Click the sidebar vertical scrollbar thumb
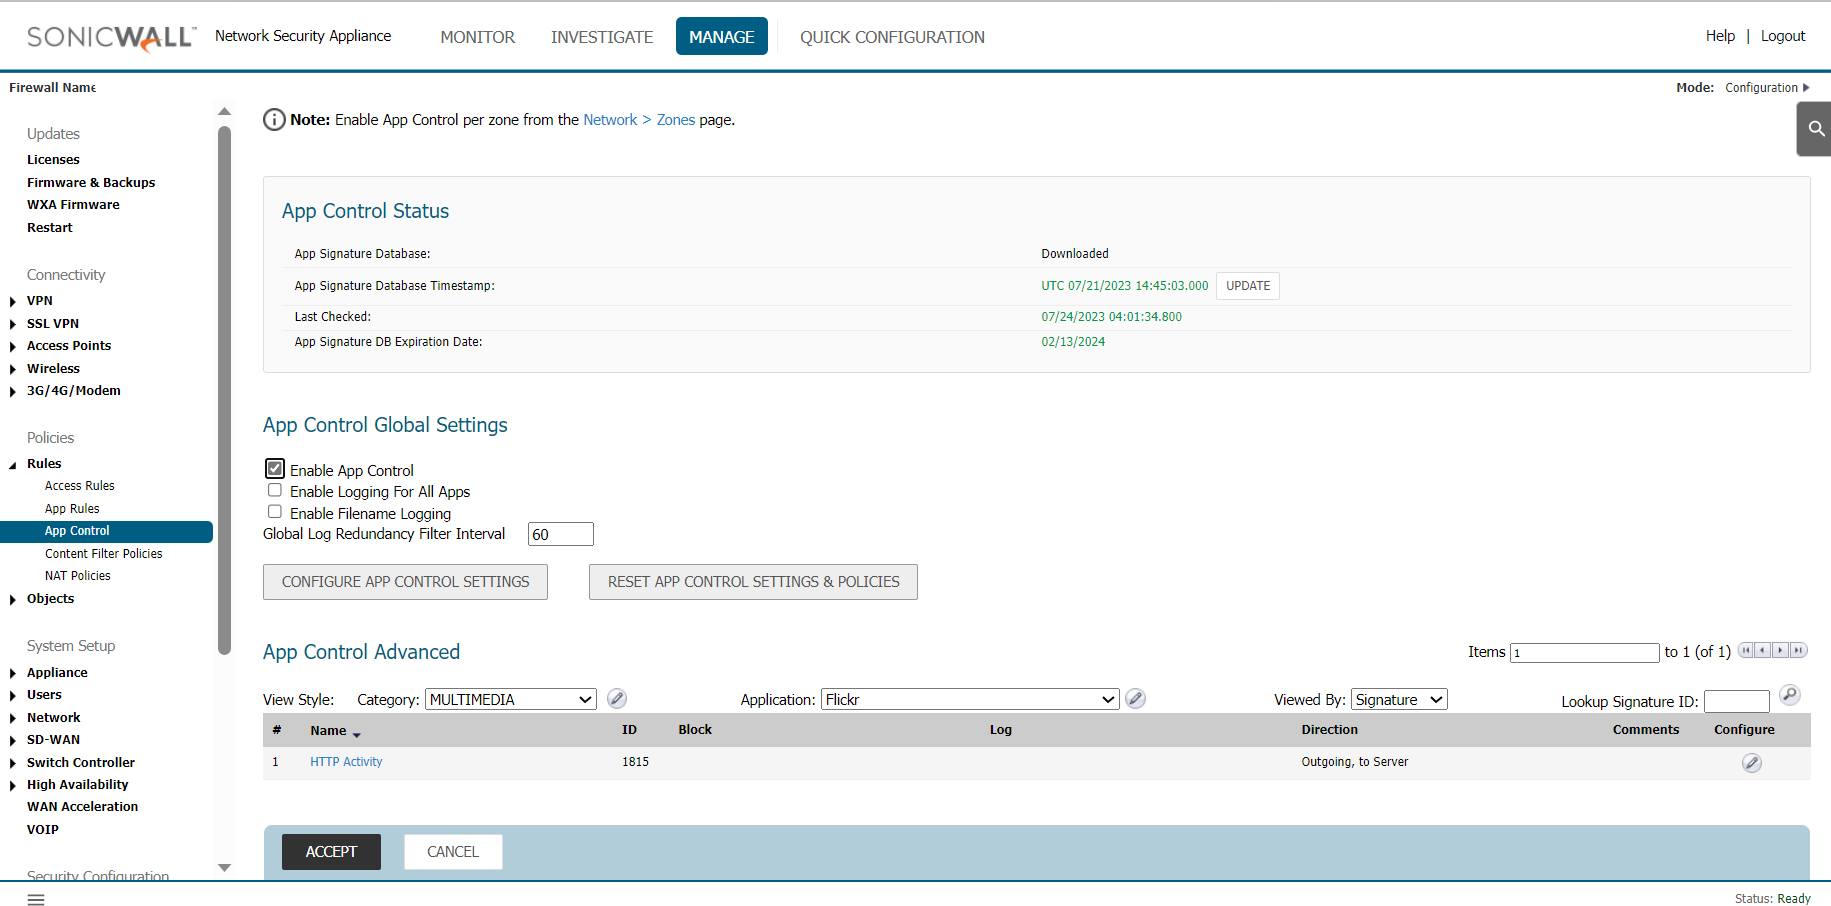 [224, 390]
